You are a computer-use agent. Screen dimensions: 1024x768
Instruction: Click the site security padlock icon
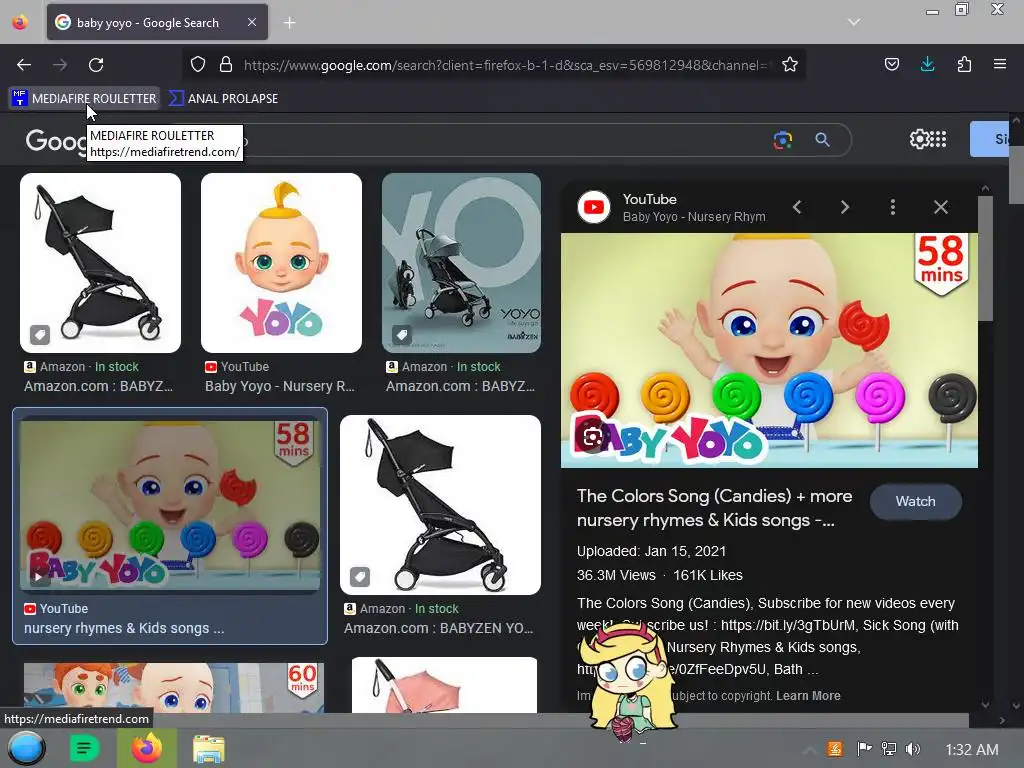(x=226, y=65)
